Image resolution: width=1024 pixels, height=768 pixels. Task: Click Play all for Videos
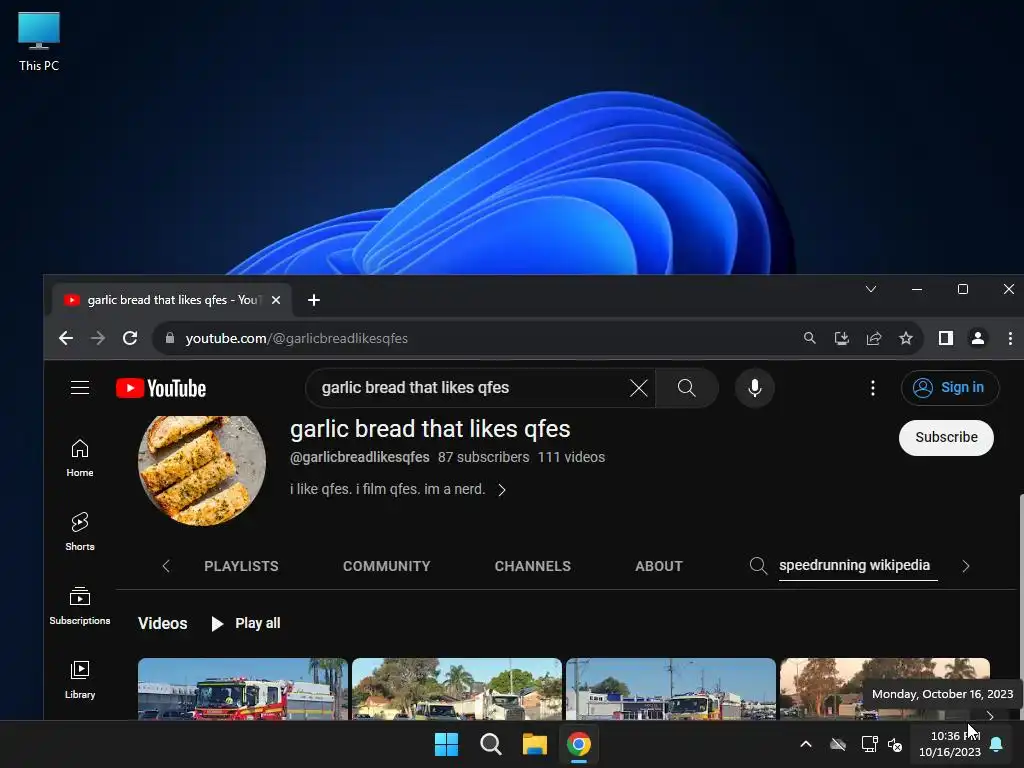(x=246, y=624)
